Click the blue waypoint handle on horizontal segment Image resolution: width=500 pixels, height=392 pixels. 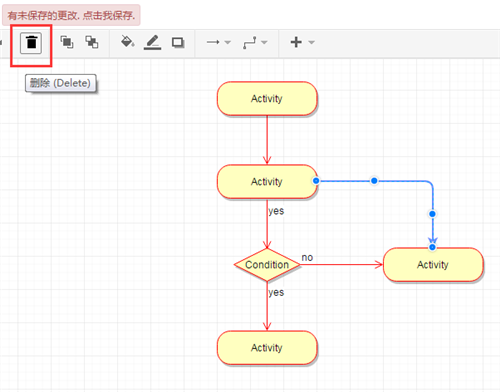point(374,181)
